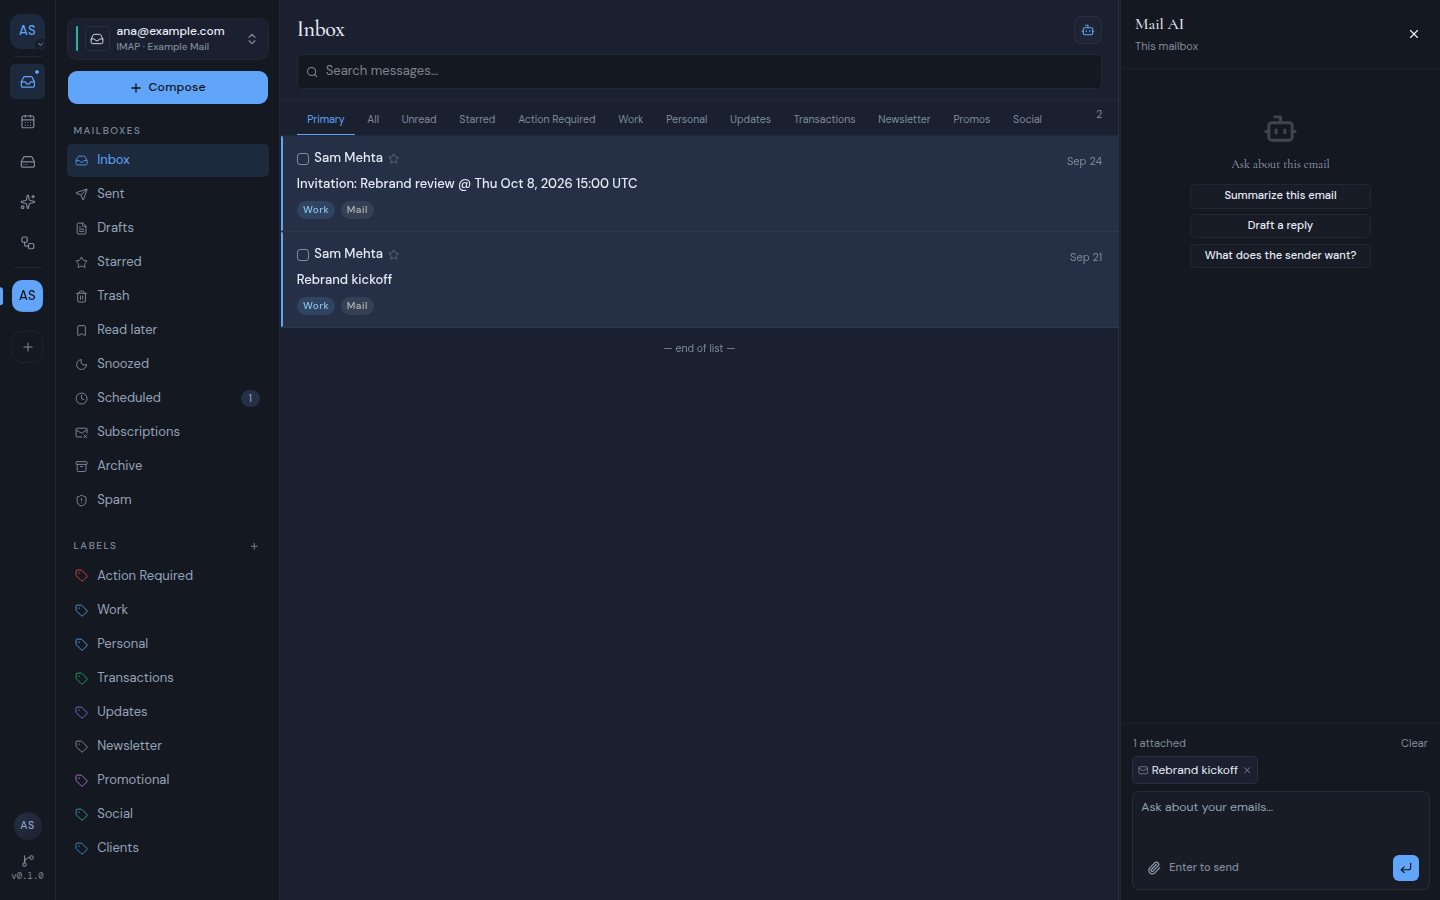Open the AI sparkles icon in left rail
This screenshot has width=1440, height=900.
[27, 202]
